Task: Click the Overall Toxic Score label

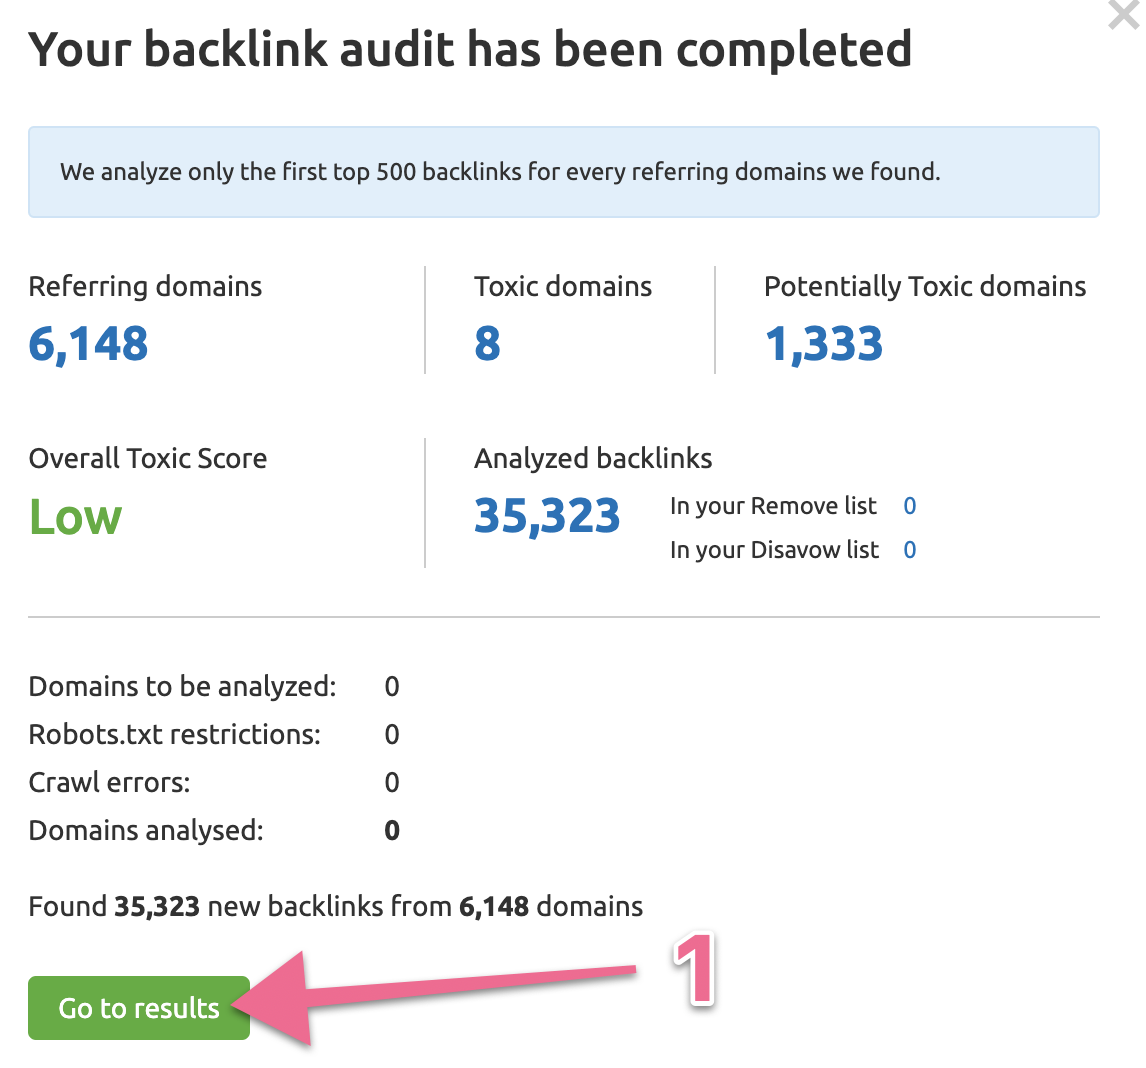Action: point(148,459)
